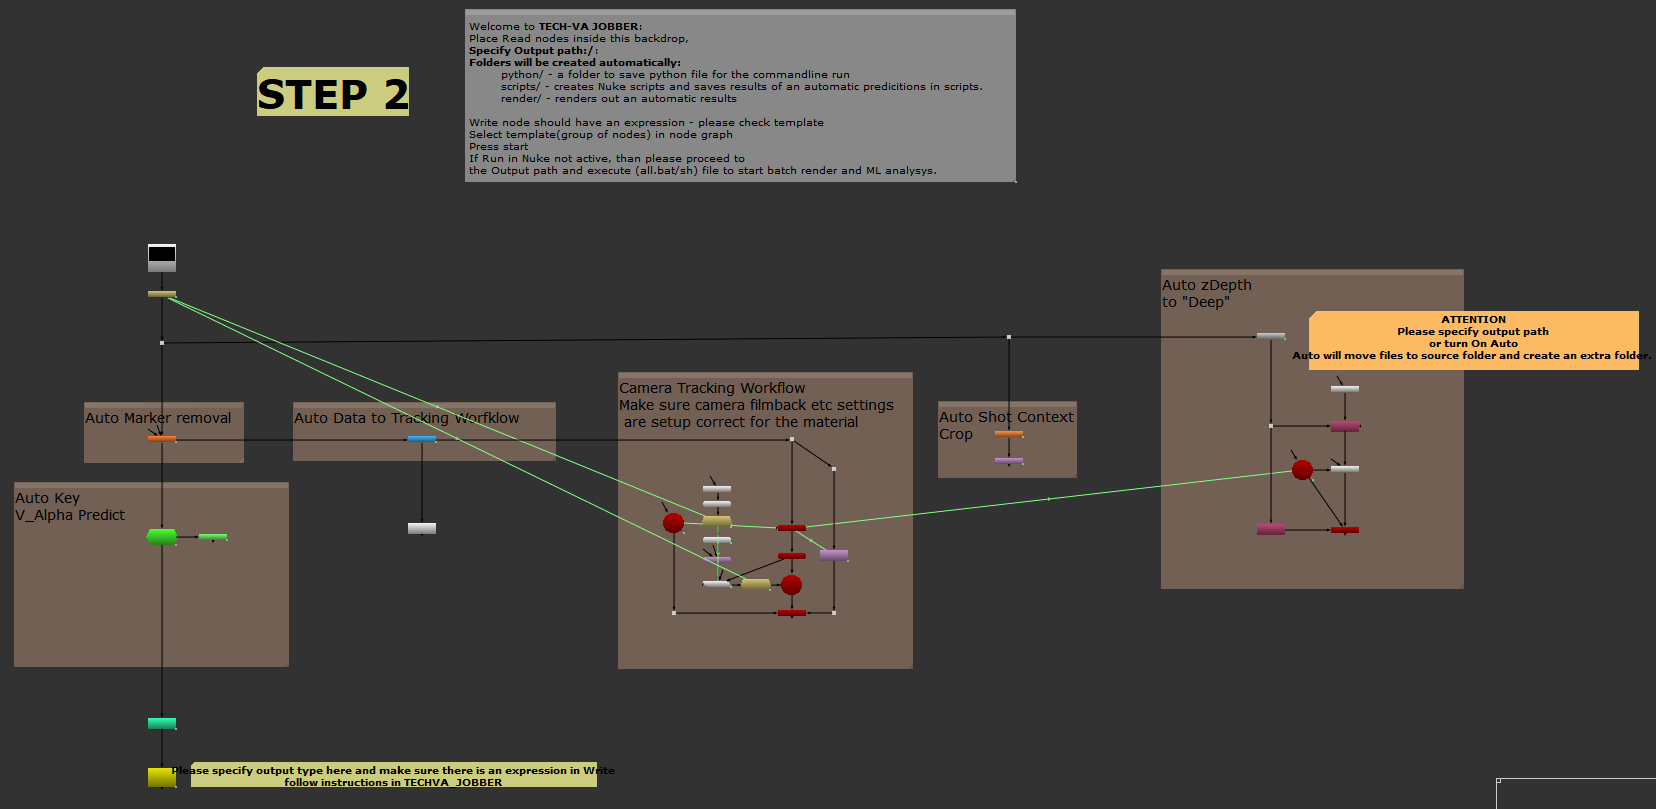Click the grey node below the blue tracking node
Image resolution: width=1656 pixels, height=809 pixels.
422,528
